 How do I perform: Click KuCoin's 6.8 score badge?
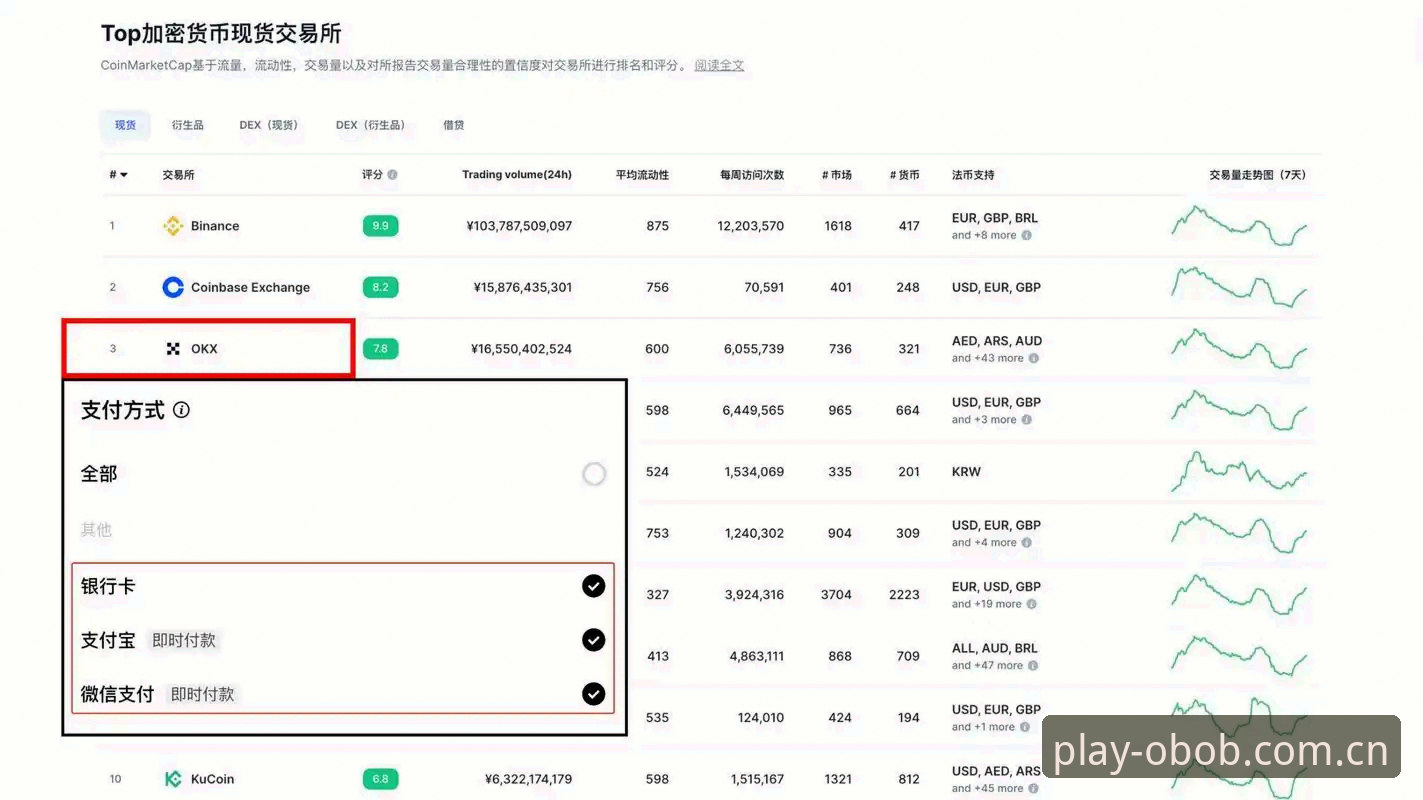coord(381,779)
